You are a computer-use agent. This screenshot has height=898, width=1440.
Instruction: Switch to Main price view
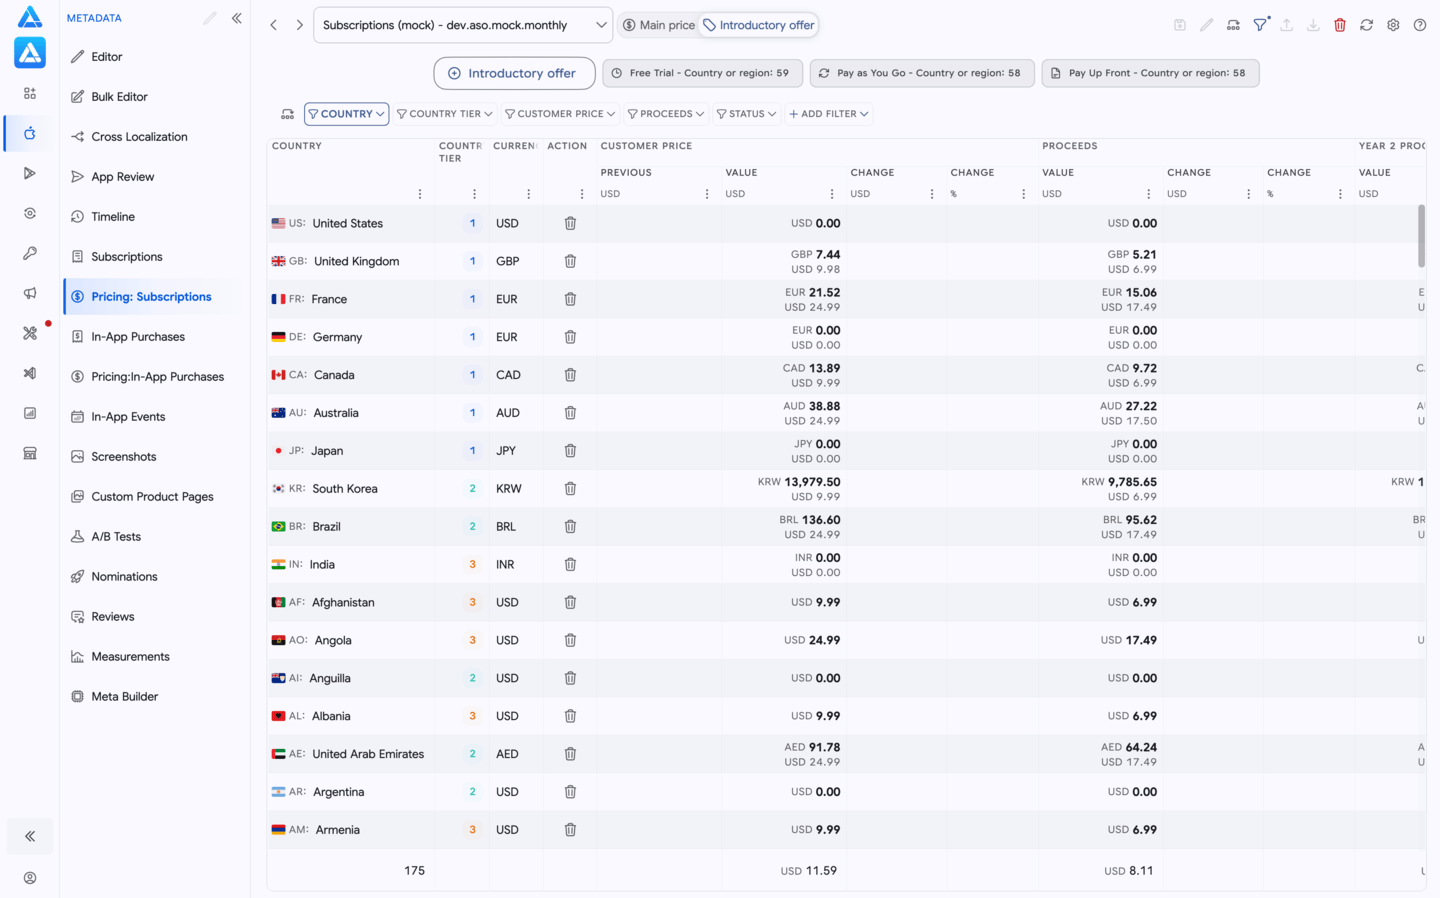pyautogui.click(x=659, y=25)
